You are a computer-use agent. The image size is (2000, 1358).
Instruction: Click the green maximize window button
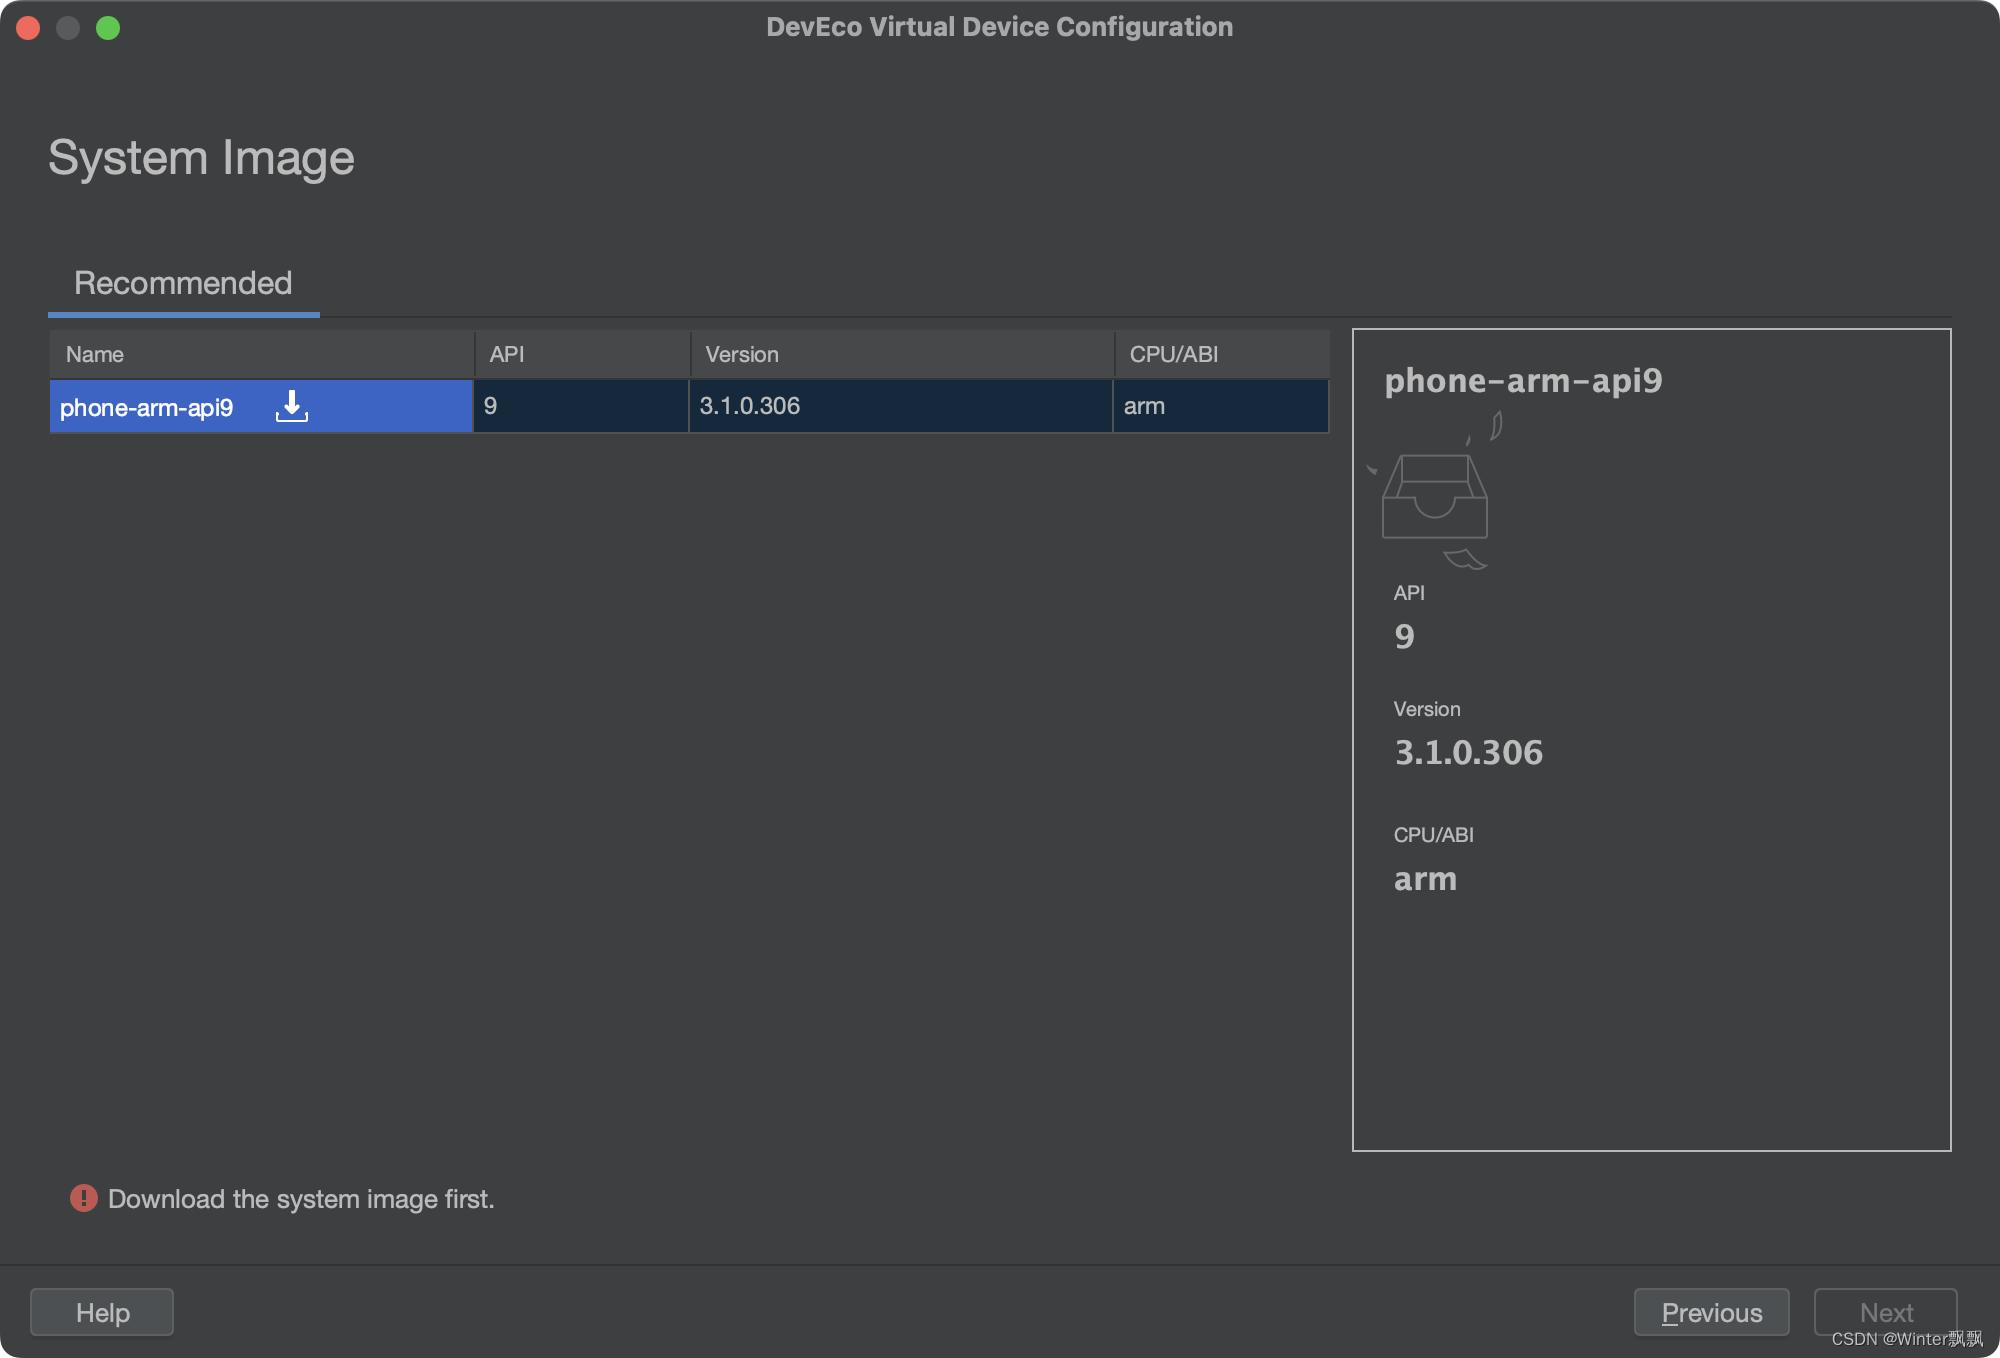[x=108, y=27]
